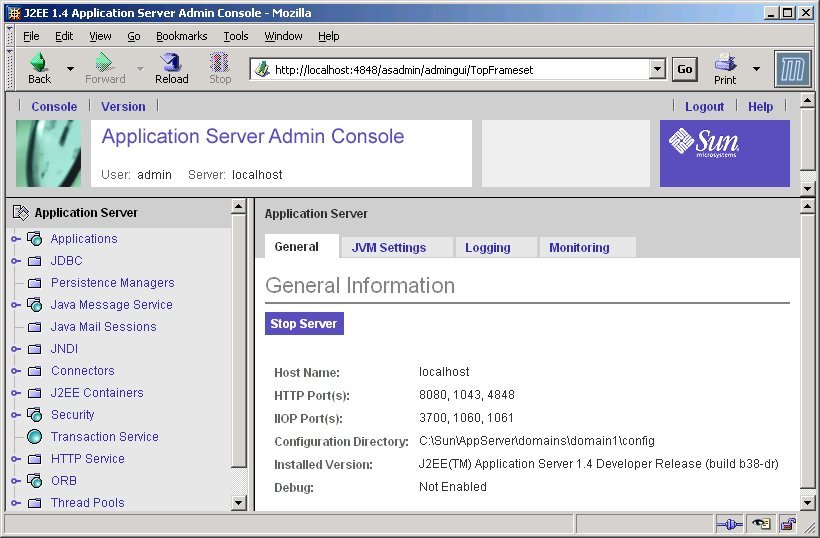Click the Logout link
Screen dimensions: 820x538
tap(704, 107)
